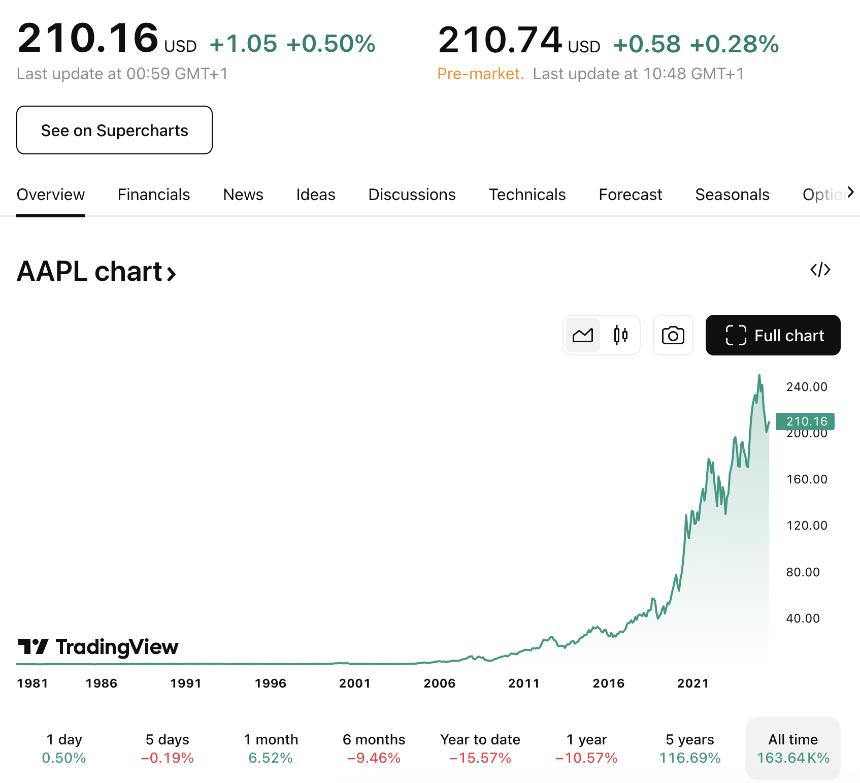Click the TradingView logo on the chart
Image resolution: width=860 pixels, height=783 pixels.
click(x=97, y=647)
